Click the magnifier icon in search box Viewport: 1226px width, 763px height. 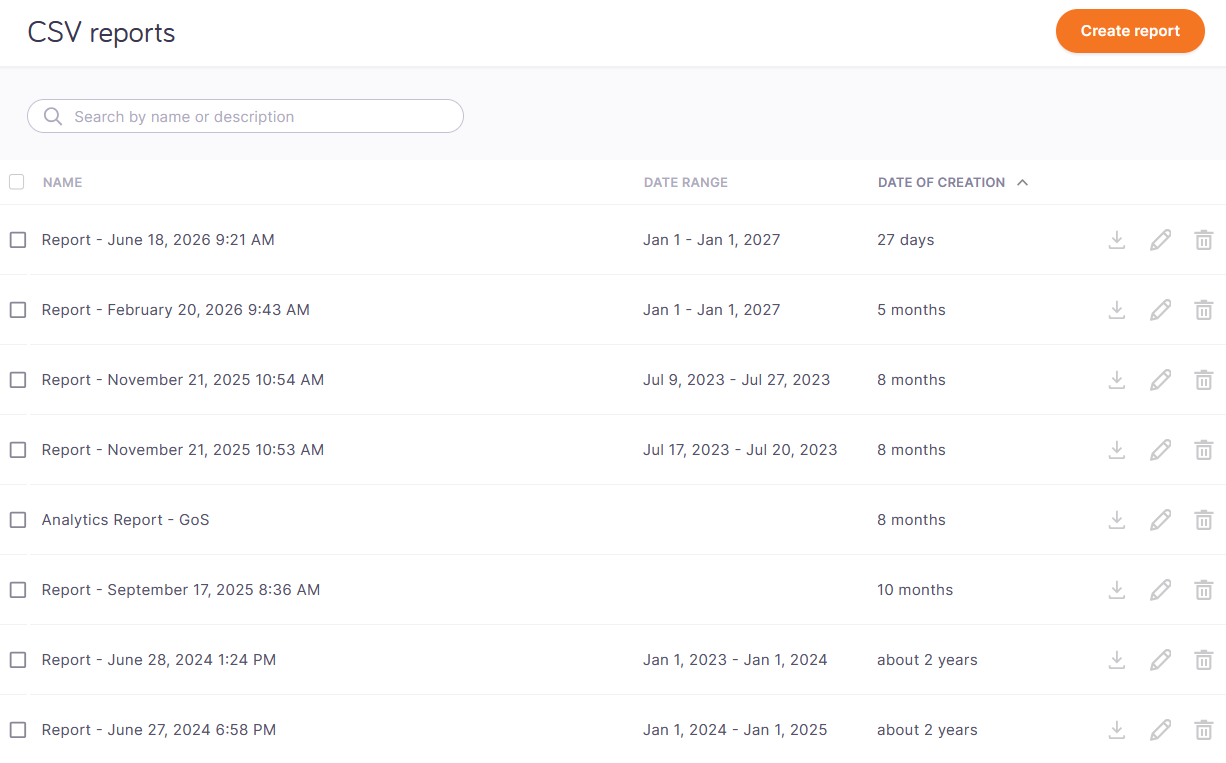click(x=53, y=117)
